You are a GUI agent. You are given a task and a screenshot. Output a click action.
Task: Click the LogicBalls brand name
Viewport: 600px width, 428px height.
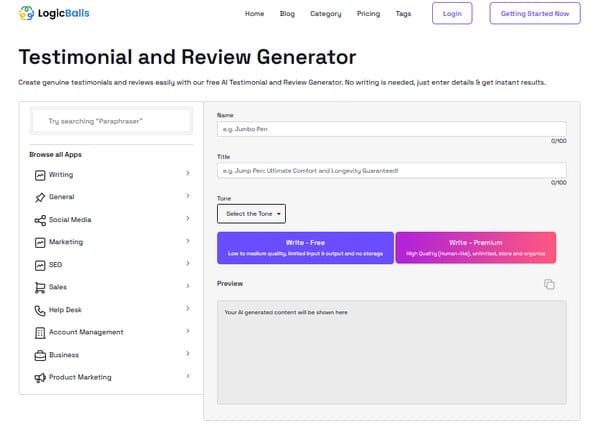(64, 13)
